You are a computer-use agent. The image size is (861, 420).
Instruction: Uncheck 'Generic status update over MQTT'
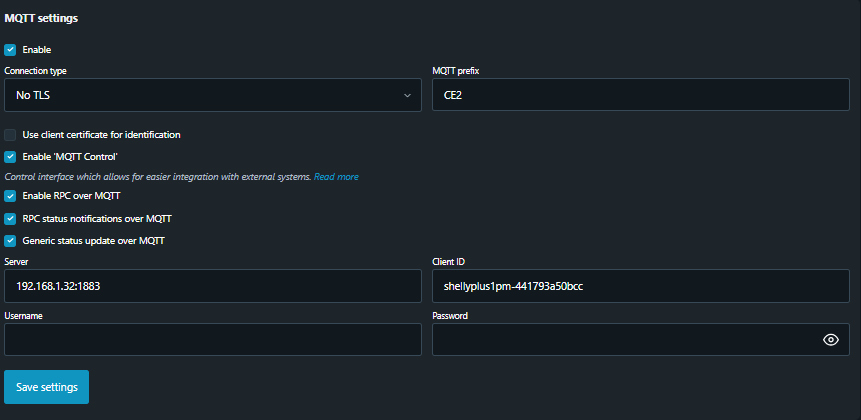click(10, 240)
